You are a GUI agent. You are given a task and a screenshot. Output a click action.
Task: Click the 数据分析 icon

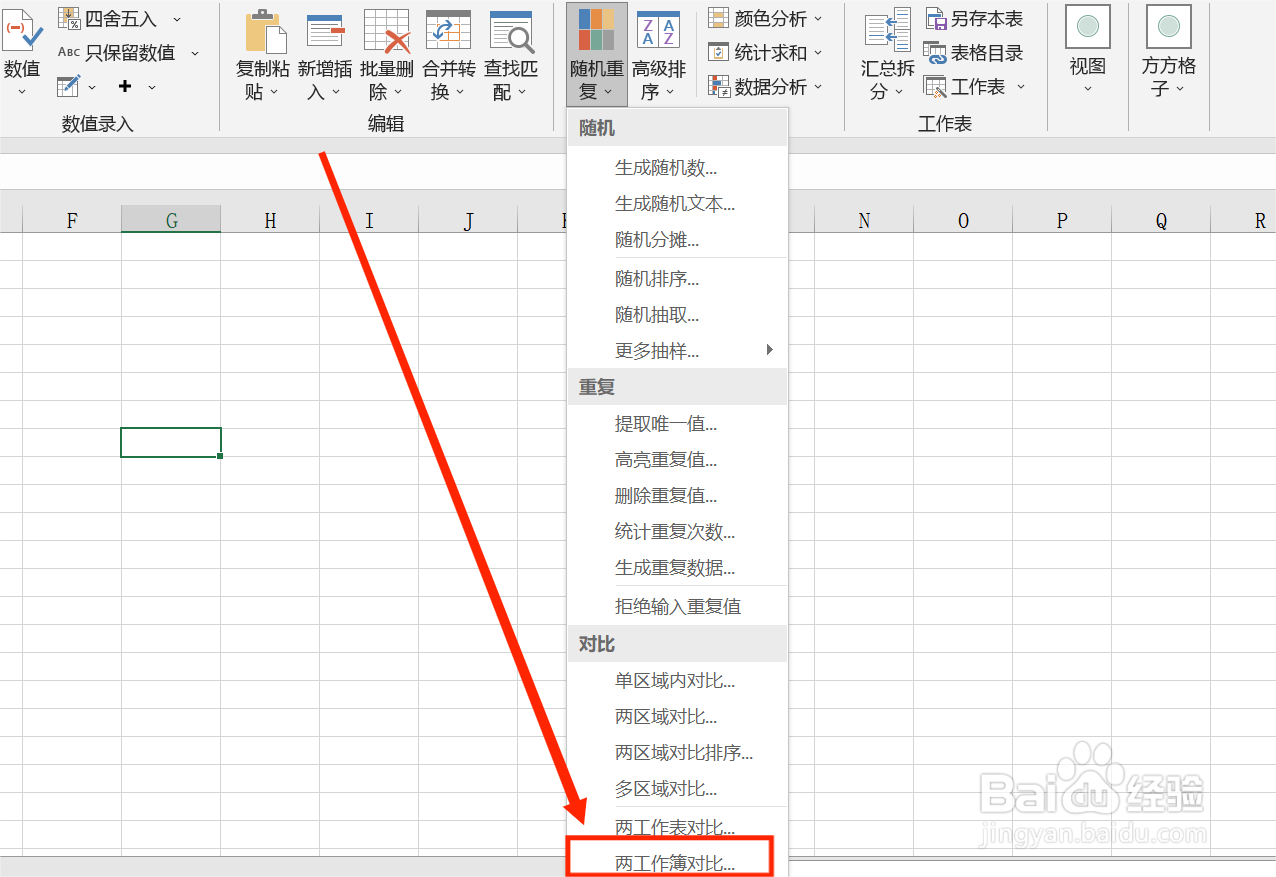(719, 86)
